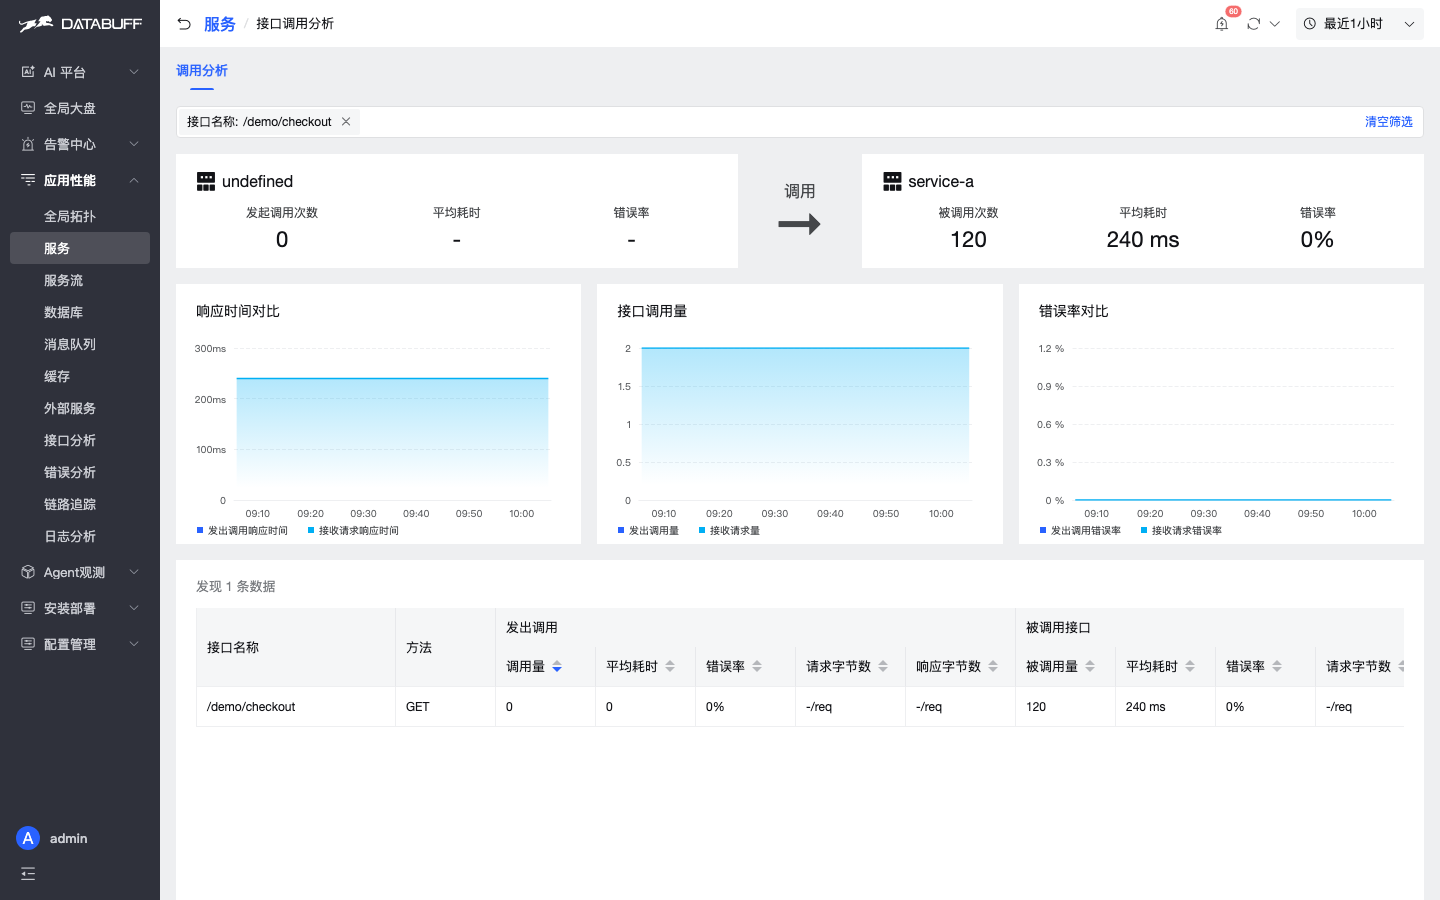Screen dimensions: 1440x900
Task: Click the service-a service icon
Action: pos(892,181)
